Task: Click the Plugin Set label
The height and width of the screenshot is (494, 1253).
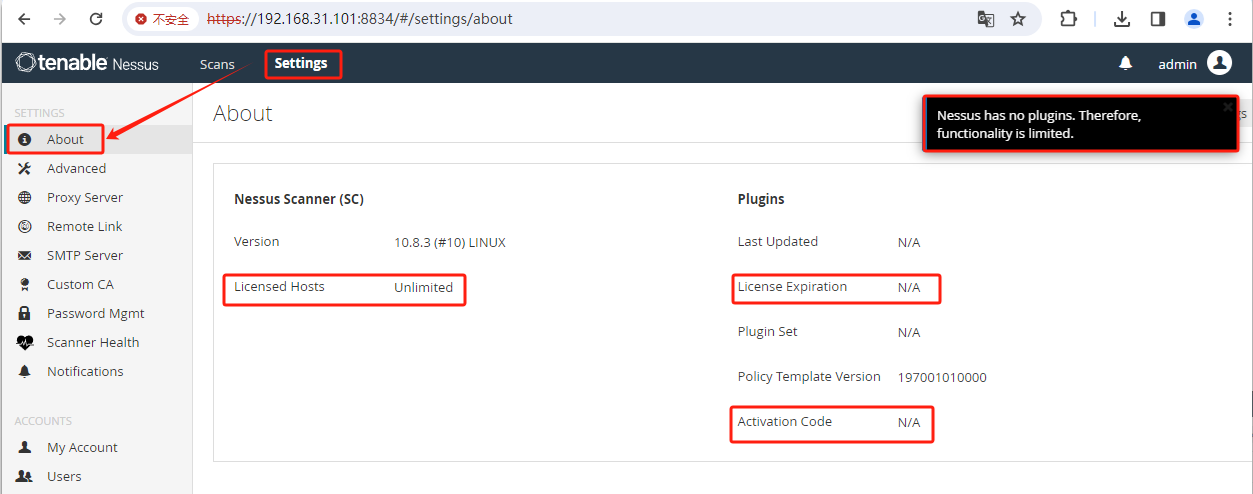Action: tap(768, 332)
